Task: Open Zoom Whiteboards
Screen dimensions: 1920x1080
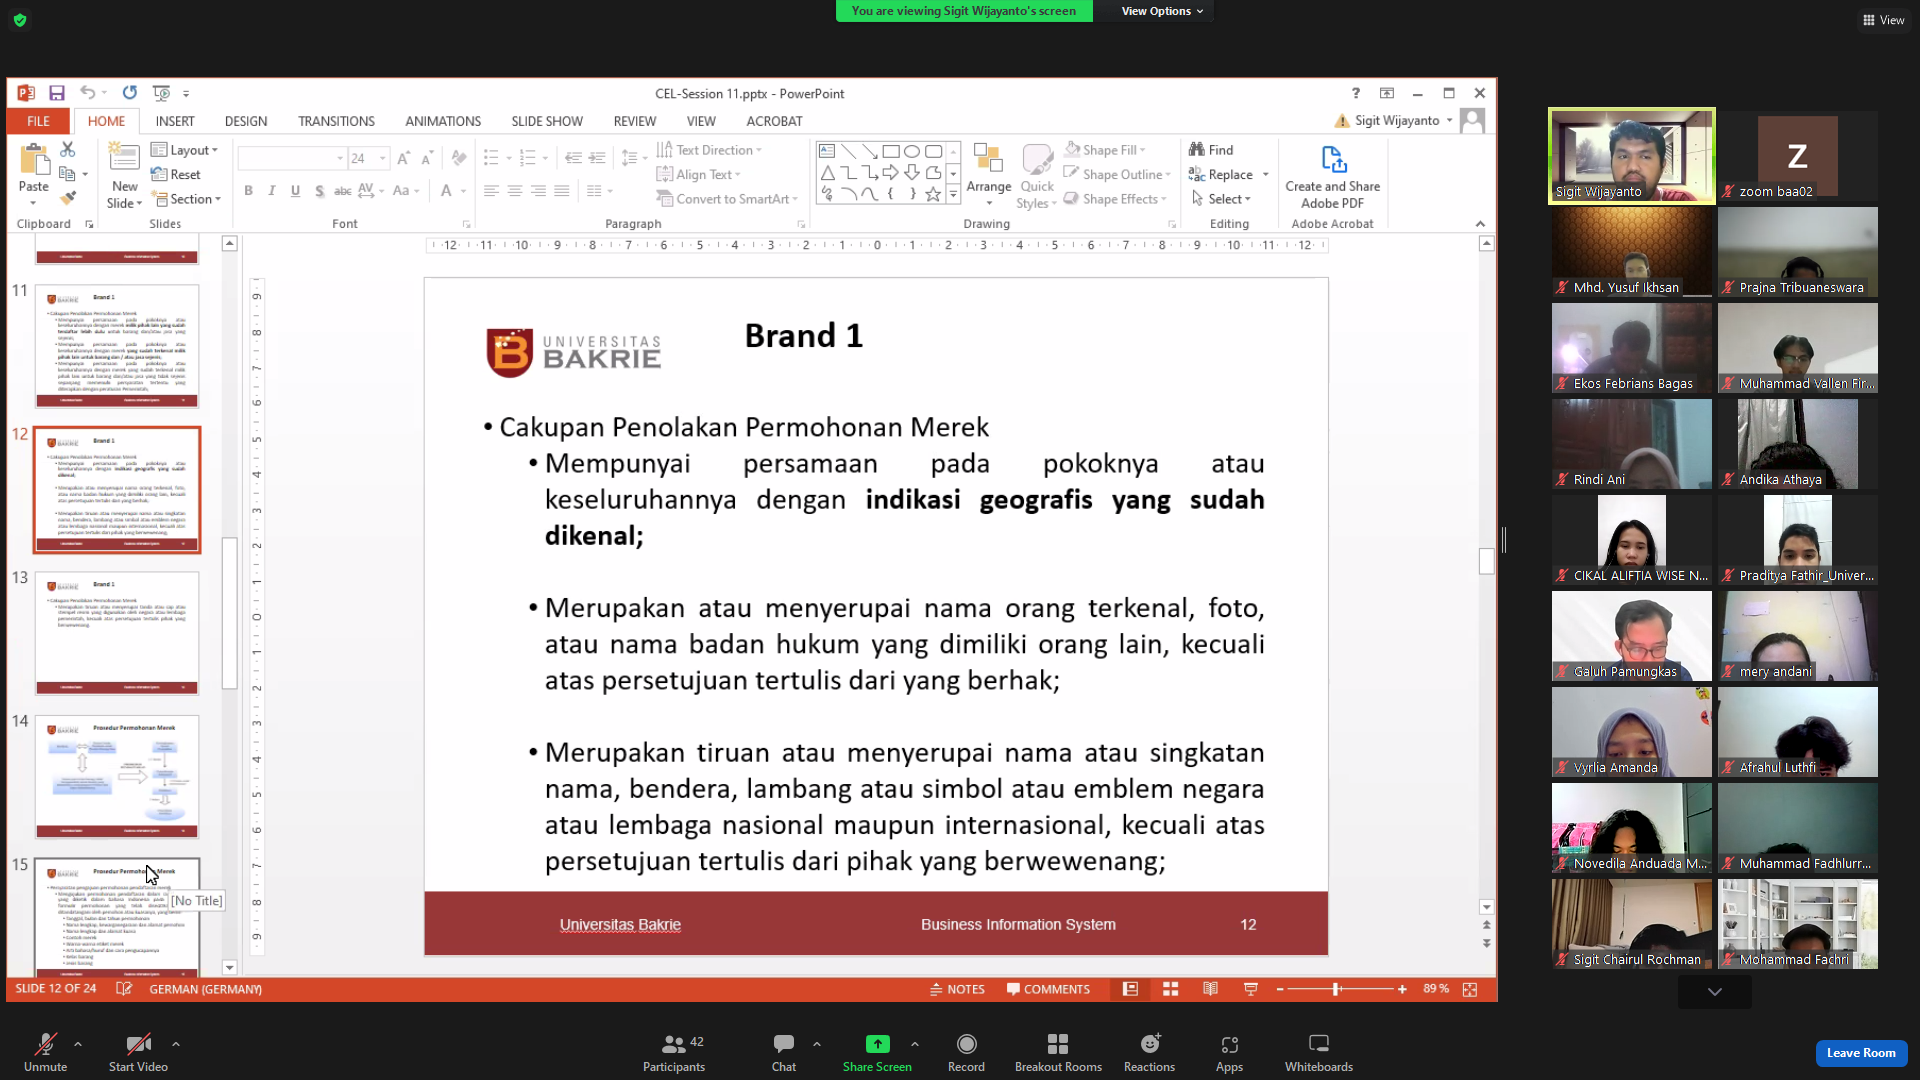Action: (1319, 1053)
